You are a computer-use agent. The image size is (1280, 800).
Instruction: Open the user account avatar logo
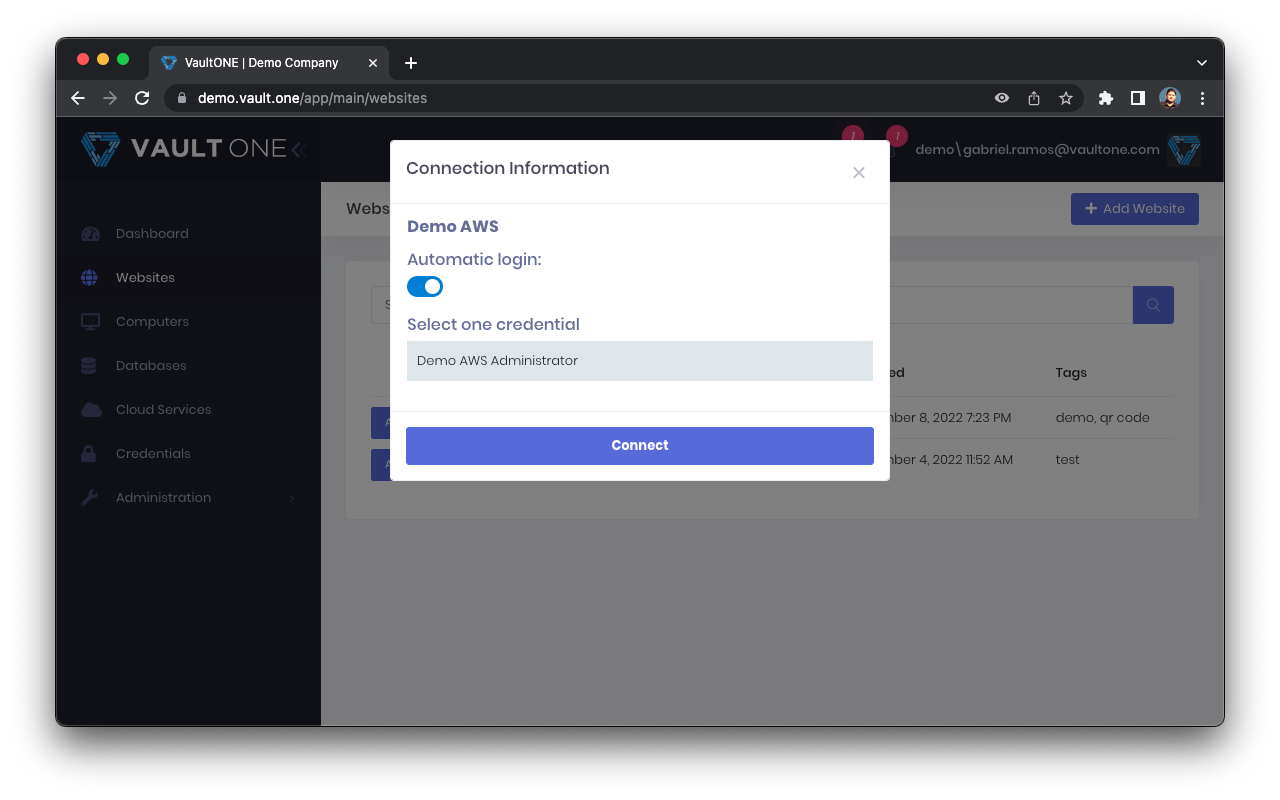[x=1184, y=150]
